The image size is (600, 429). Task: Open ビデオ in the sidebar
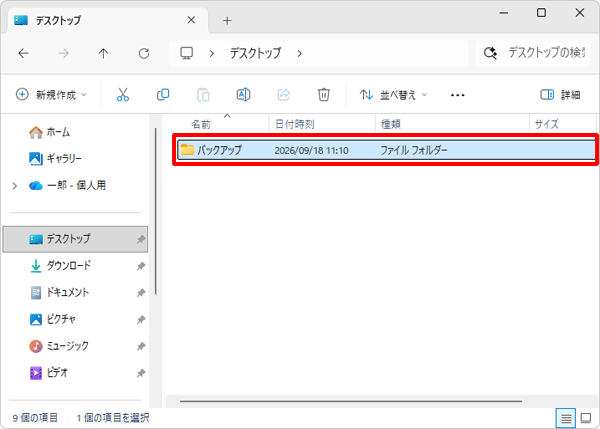(49, 373)
